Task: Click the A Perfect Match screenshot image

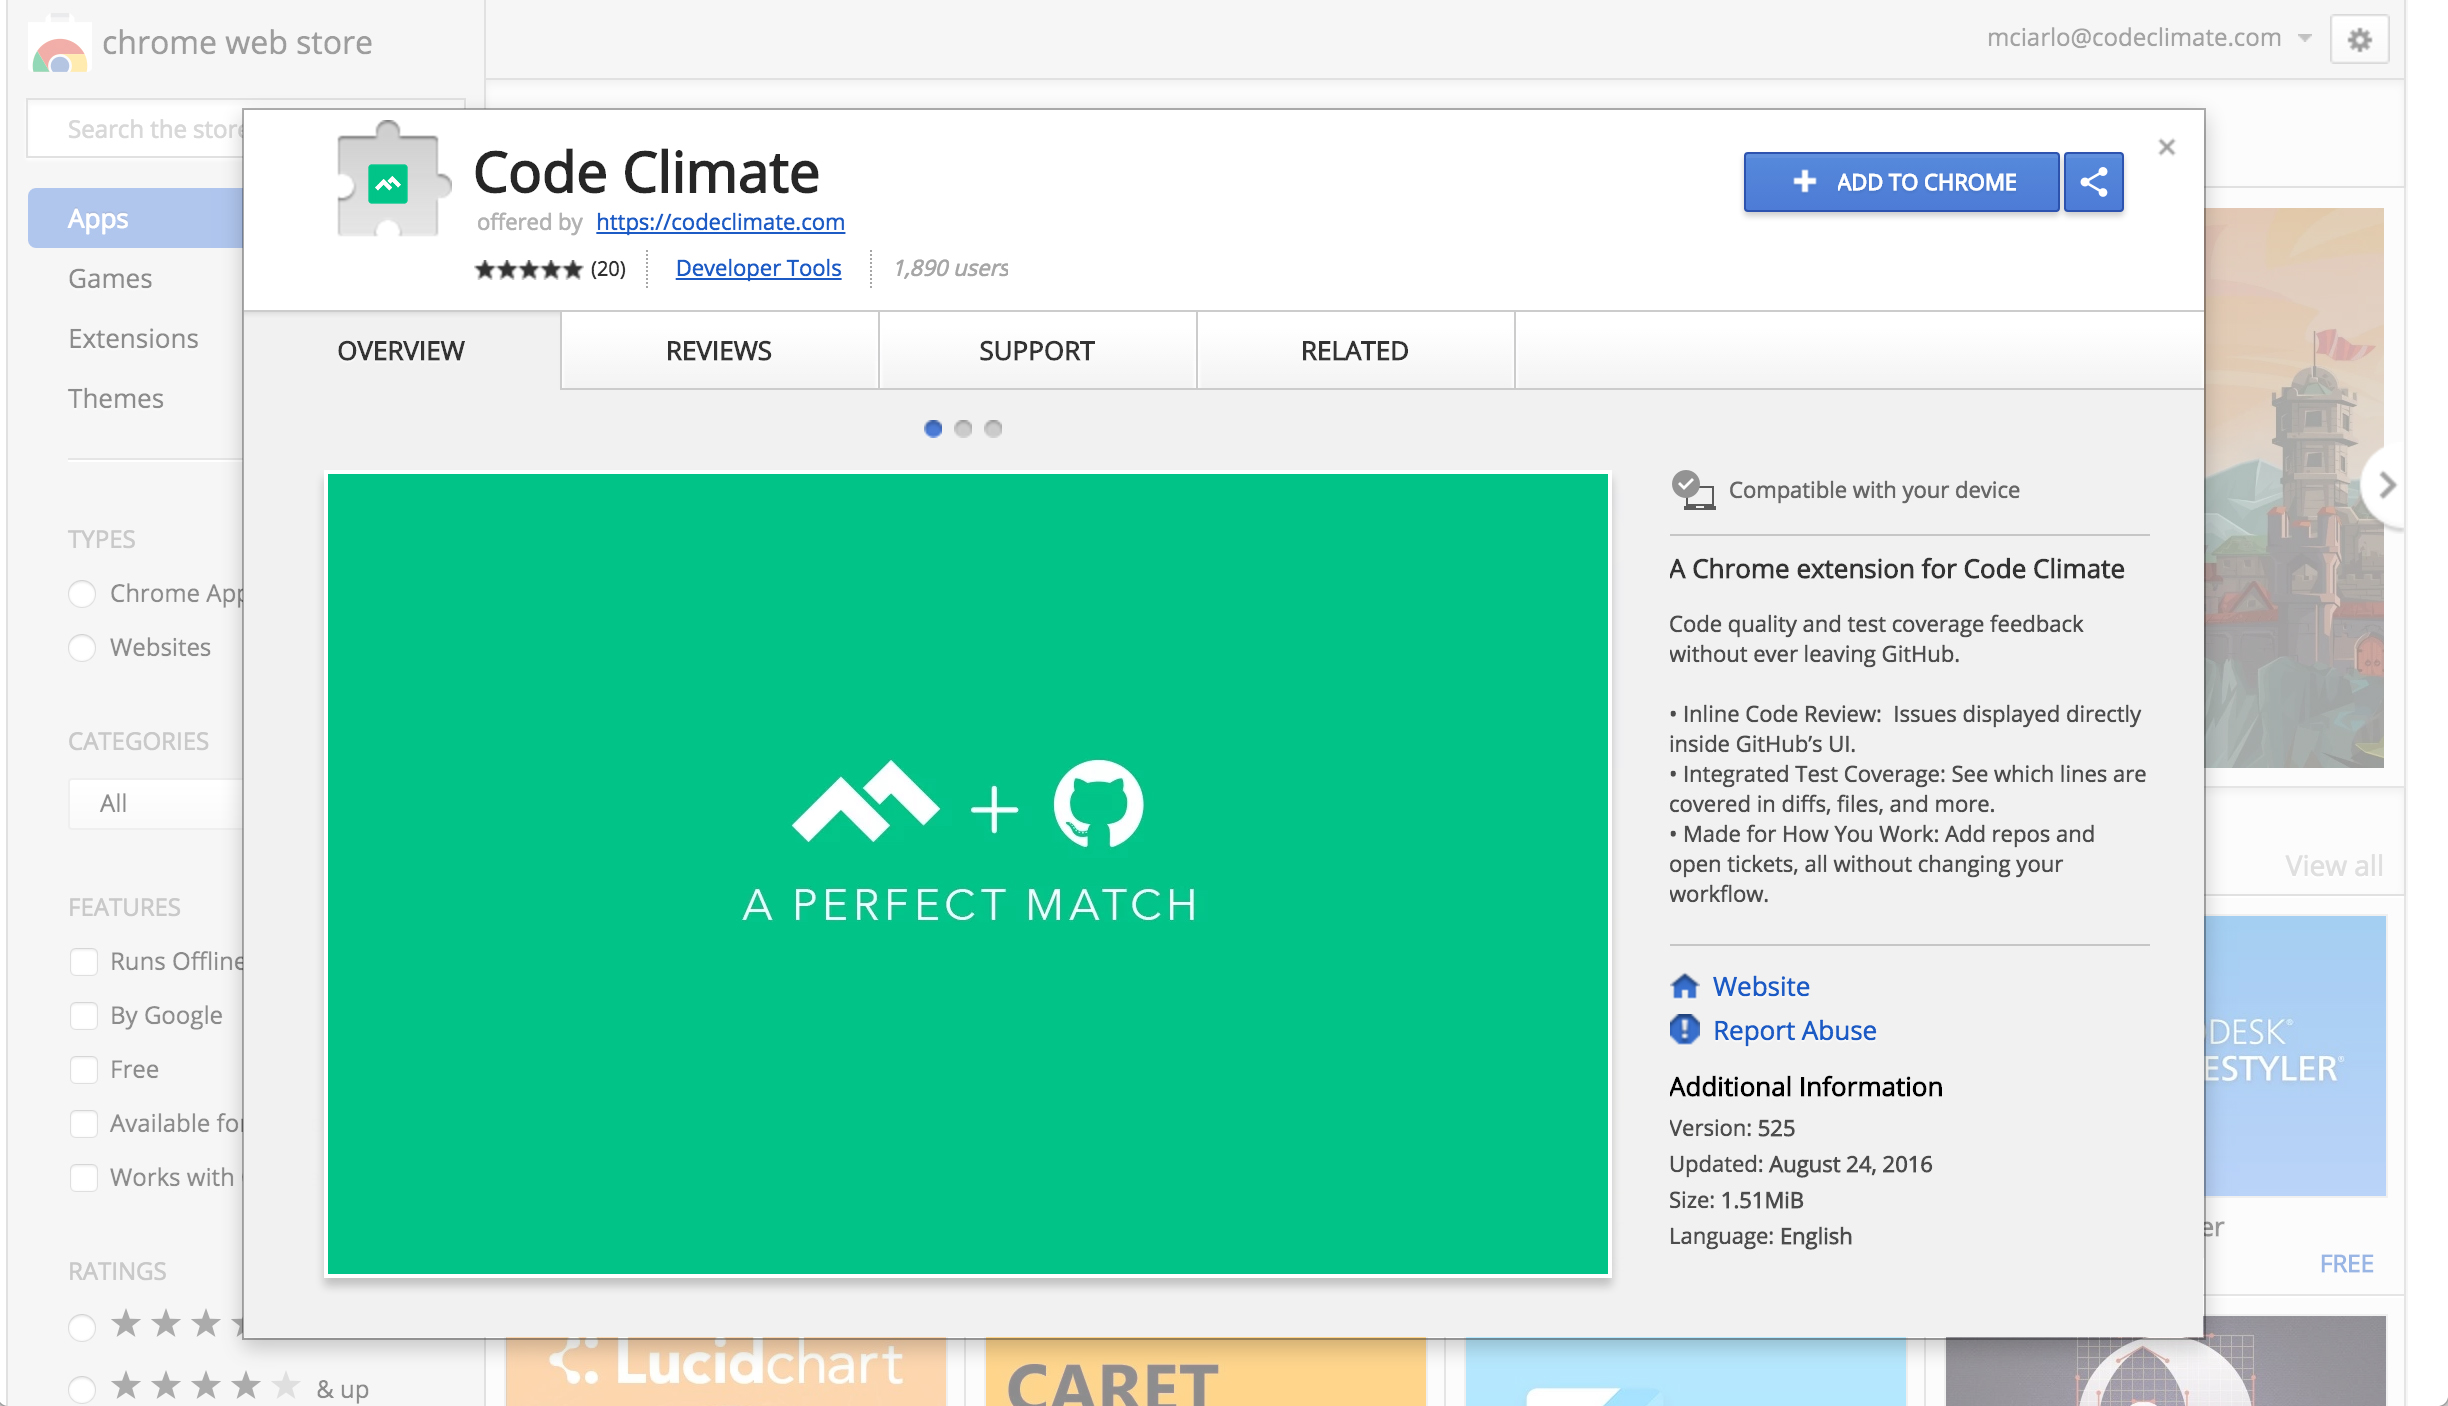Action: tap(968, 874)
